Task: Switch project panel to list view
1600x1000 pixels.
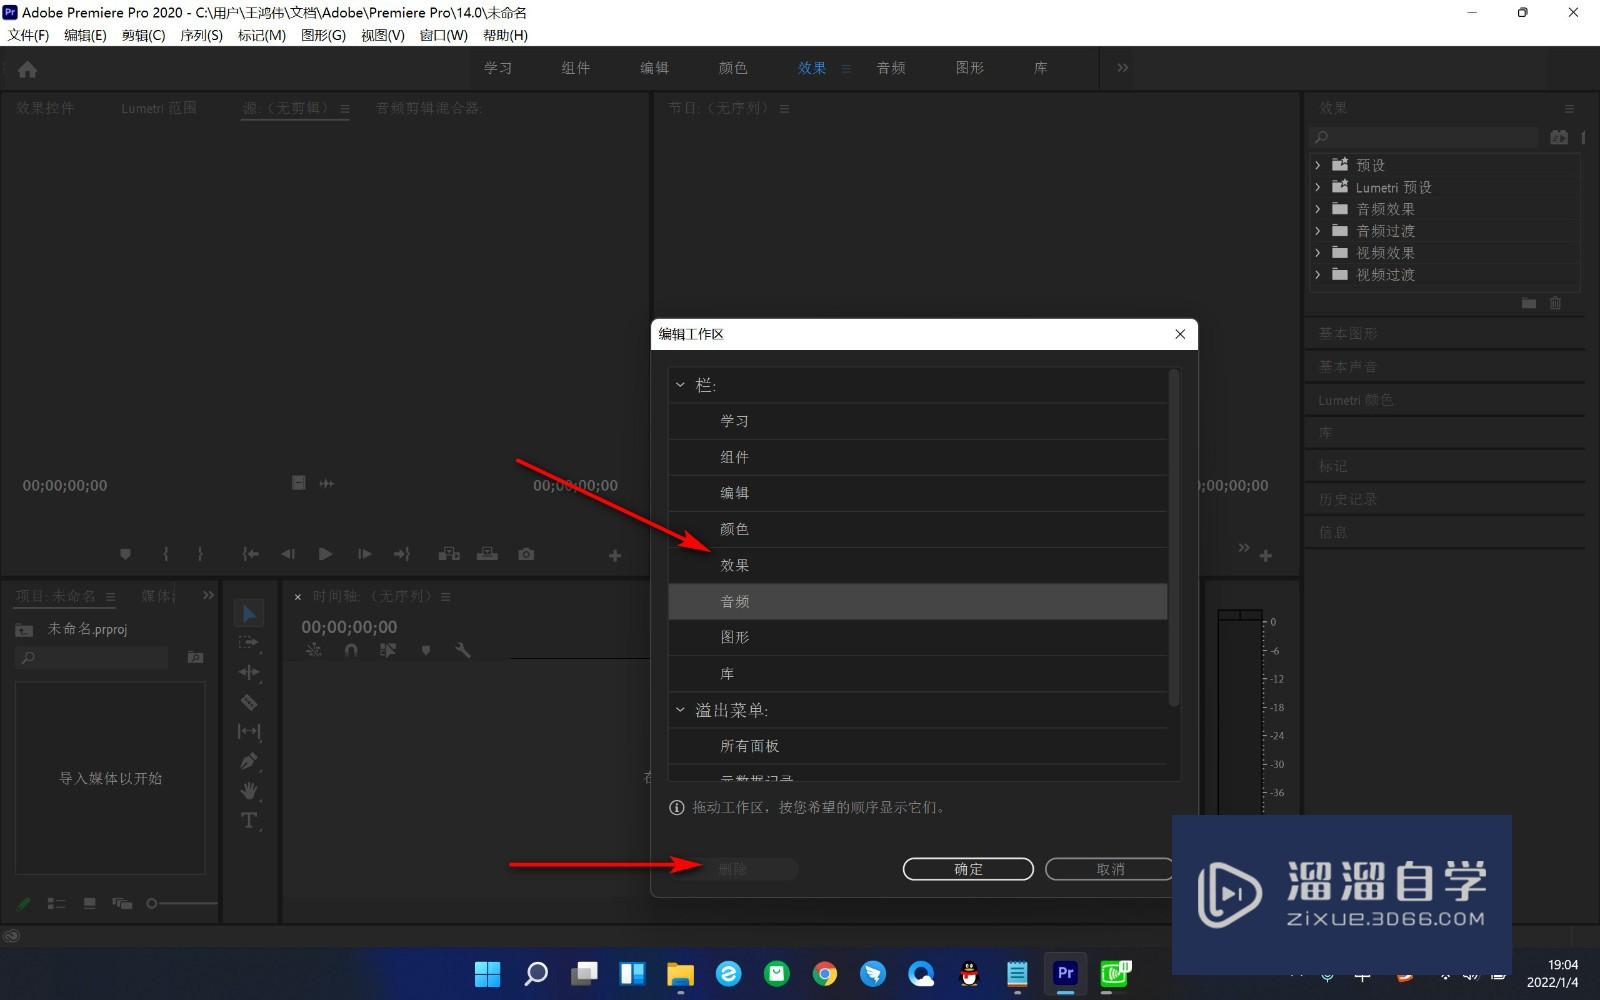Action: pyautogui.click(x=56, y=903)
